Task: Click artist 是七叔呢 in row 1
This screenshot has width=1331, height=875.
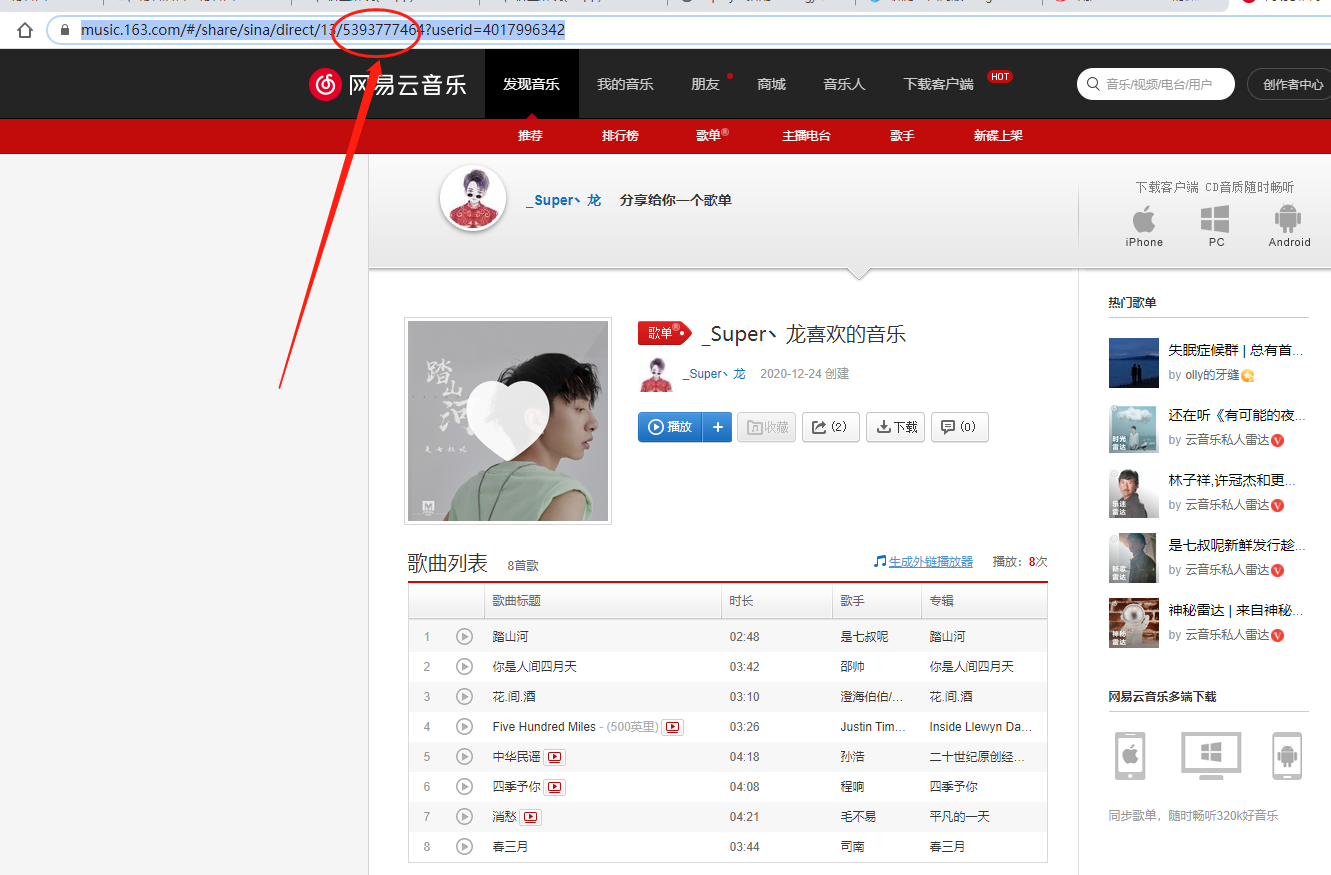Action: coord(864,636)
